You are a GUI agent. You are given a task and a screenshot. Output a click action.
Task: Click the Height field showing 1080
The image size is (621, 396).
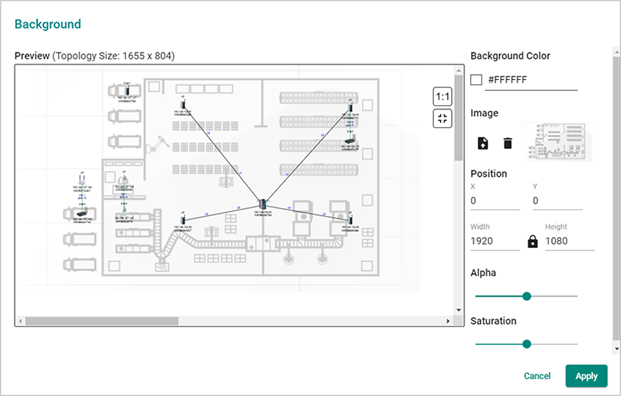pos(570,241)
